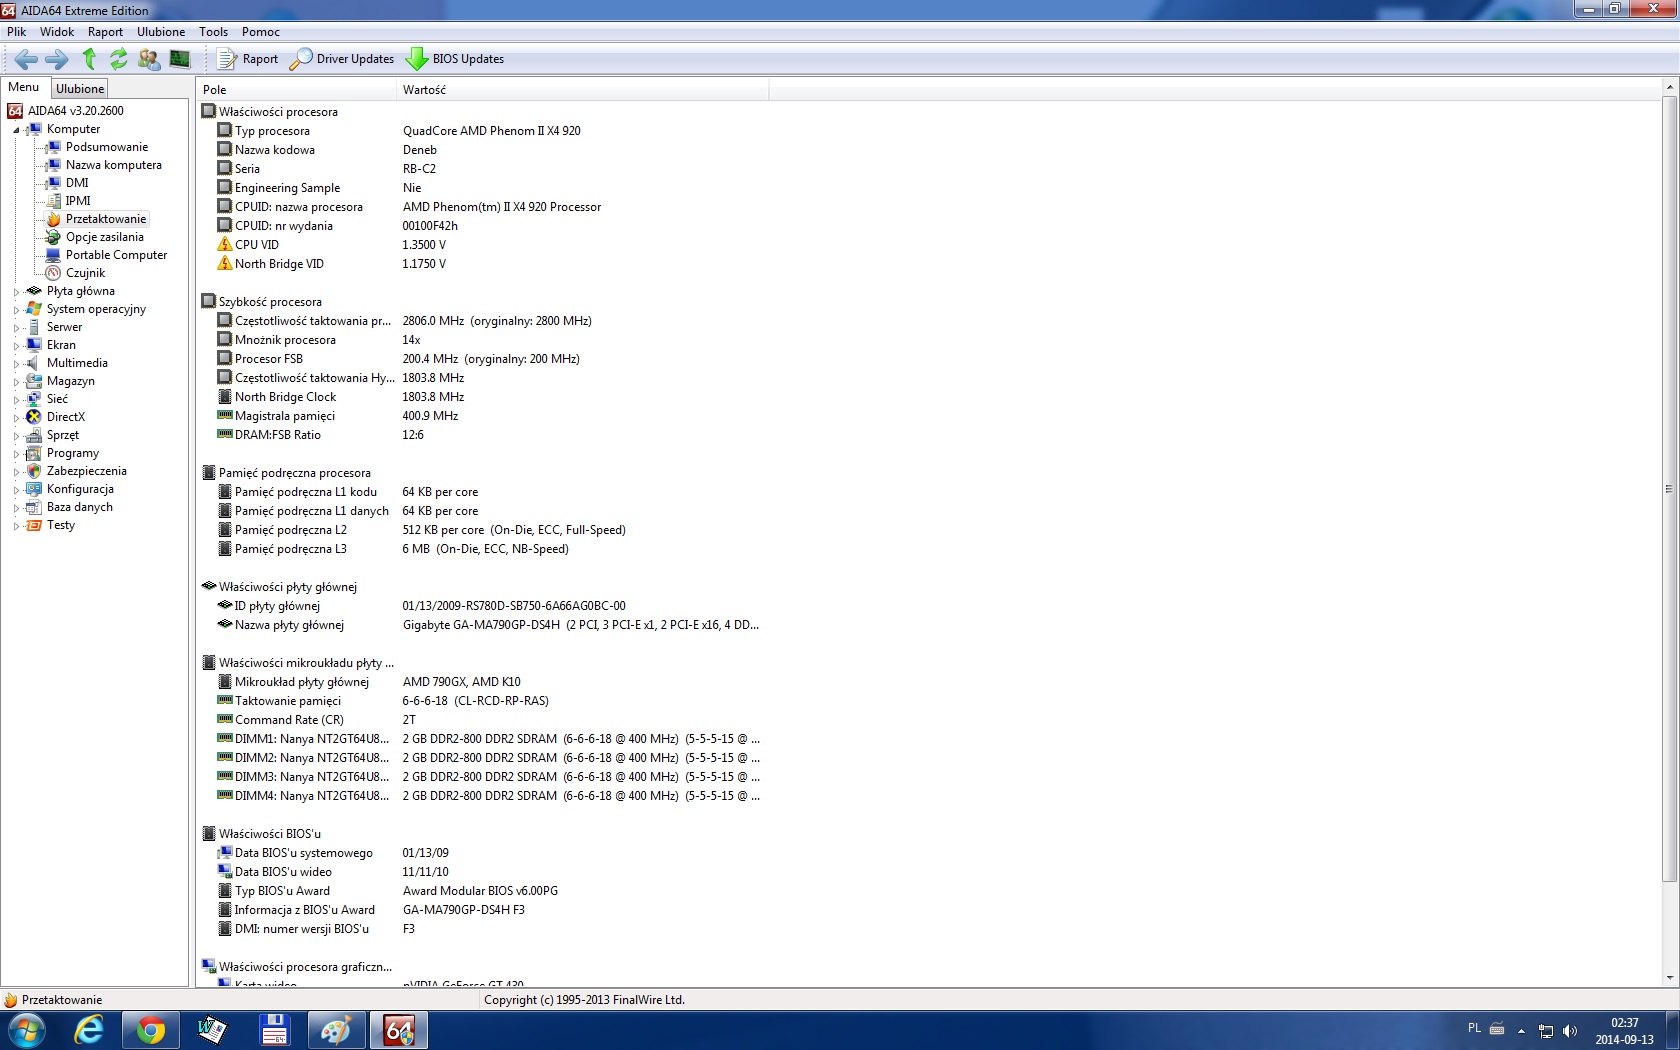Click the Testy icon in the tree
This screenshot has width=1680, height=1050.
(x=34, y=525)
